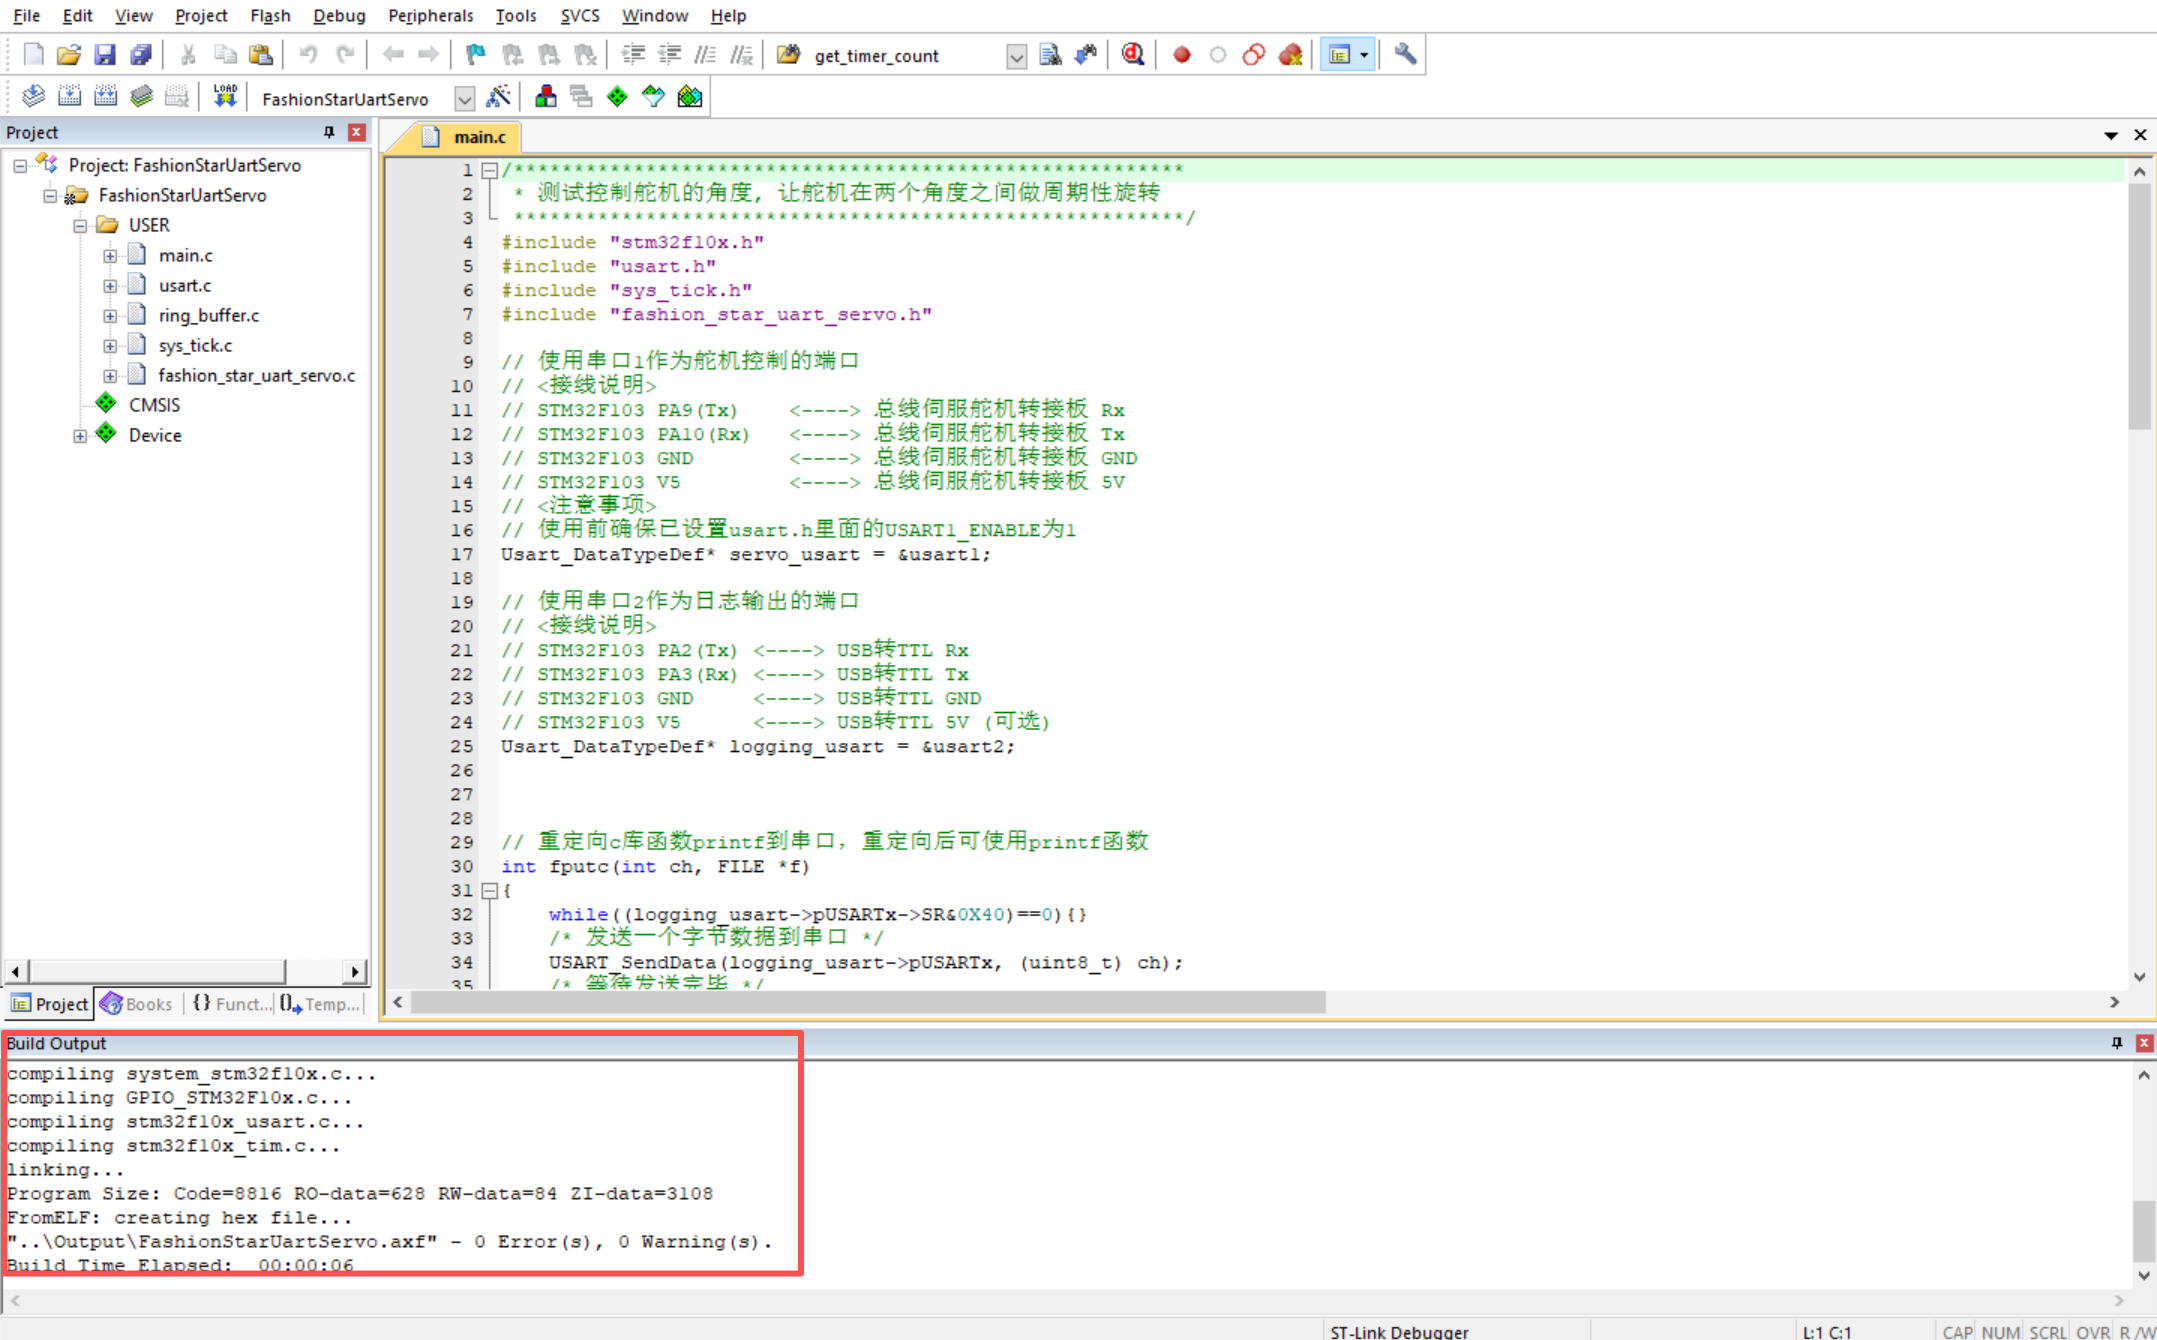Select usart.c in project tree
The width and height of the screenshot is (2157, 1340).
[x=185, y=285]
